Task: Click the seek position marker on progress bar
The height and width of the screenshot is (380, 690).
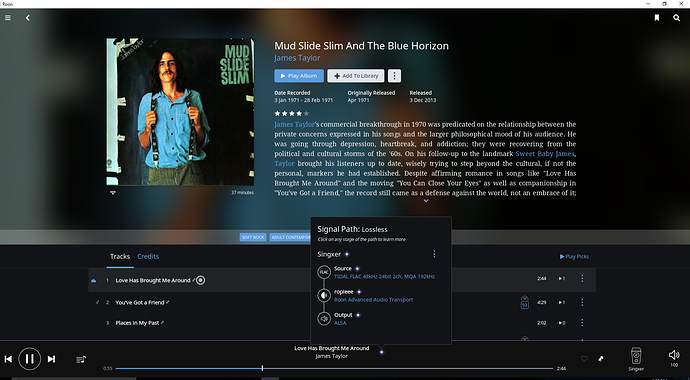Action: [262, 368]
